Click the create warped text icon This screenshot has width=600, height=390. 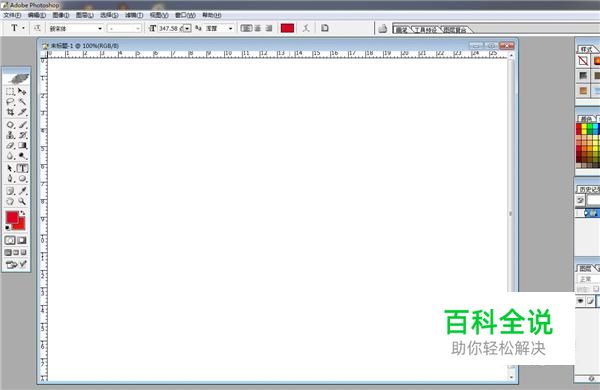tap(306, 28)
